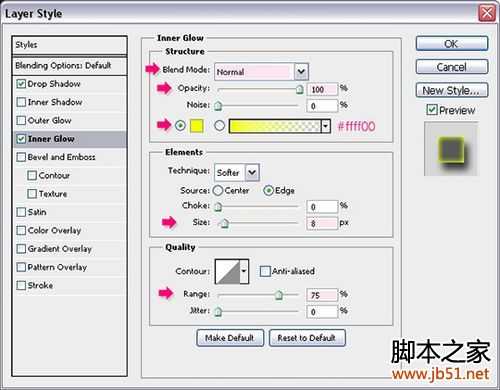Click the Choke value field
Screen dimensions: 500x390
(x=322, y=207)
